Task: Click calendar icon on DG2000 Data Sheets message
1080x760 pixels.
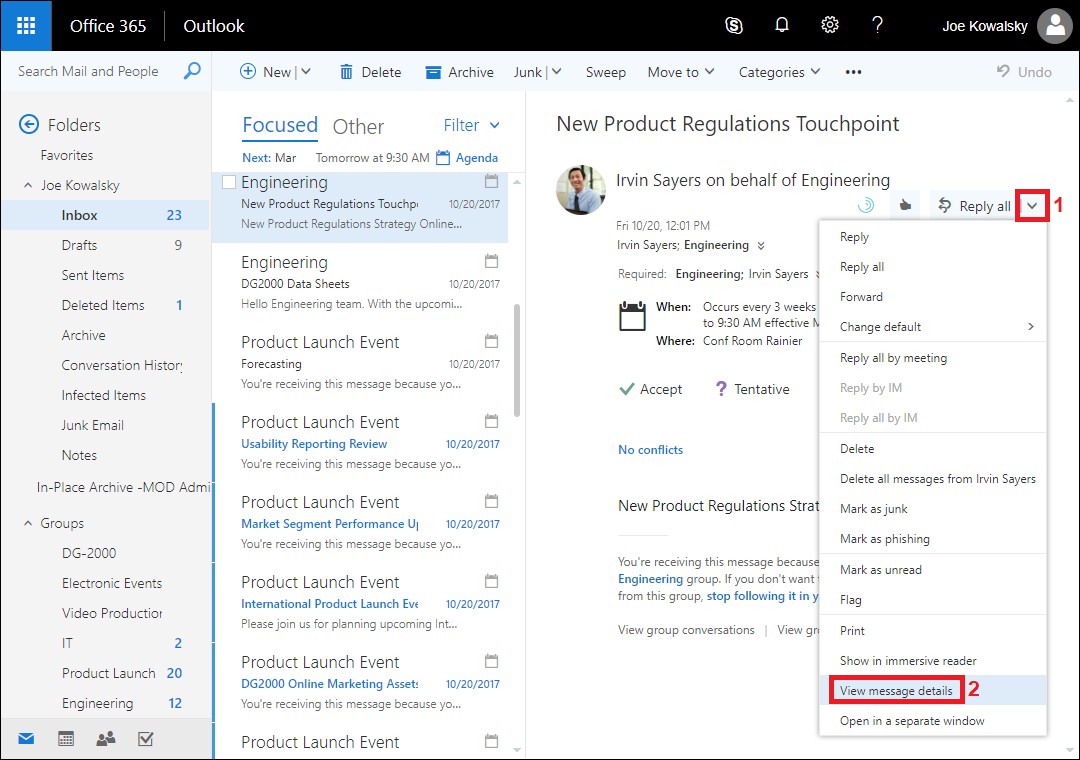Action: [x=491, y=261]
